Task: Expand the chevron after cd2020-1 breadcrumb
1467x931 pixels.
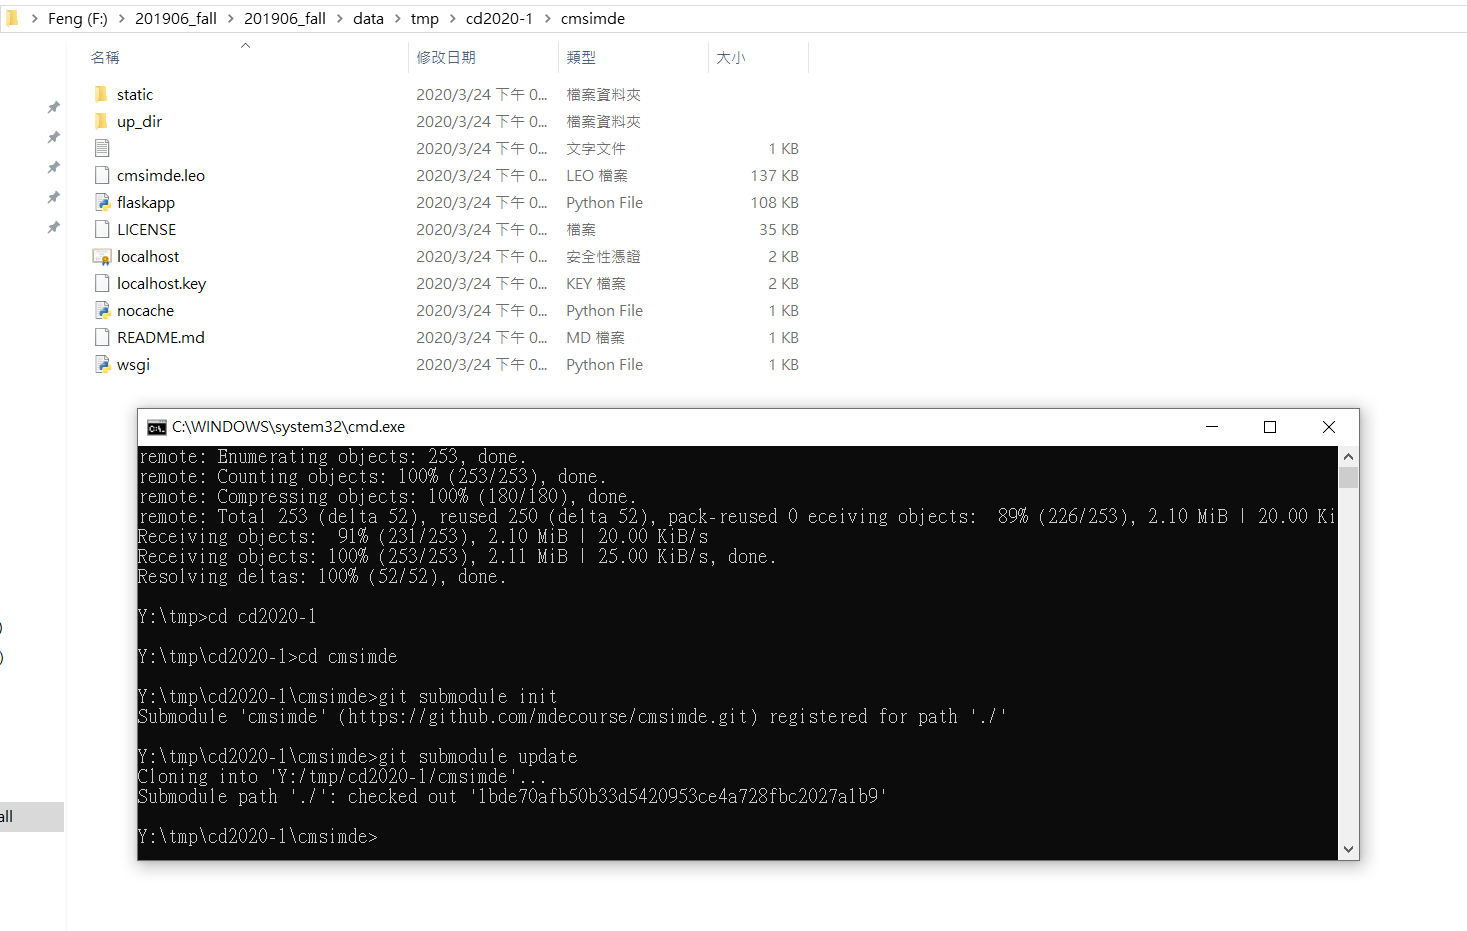Action: click(x=547, y=19)
